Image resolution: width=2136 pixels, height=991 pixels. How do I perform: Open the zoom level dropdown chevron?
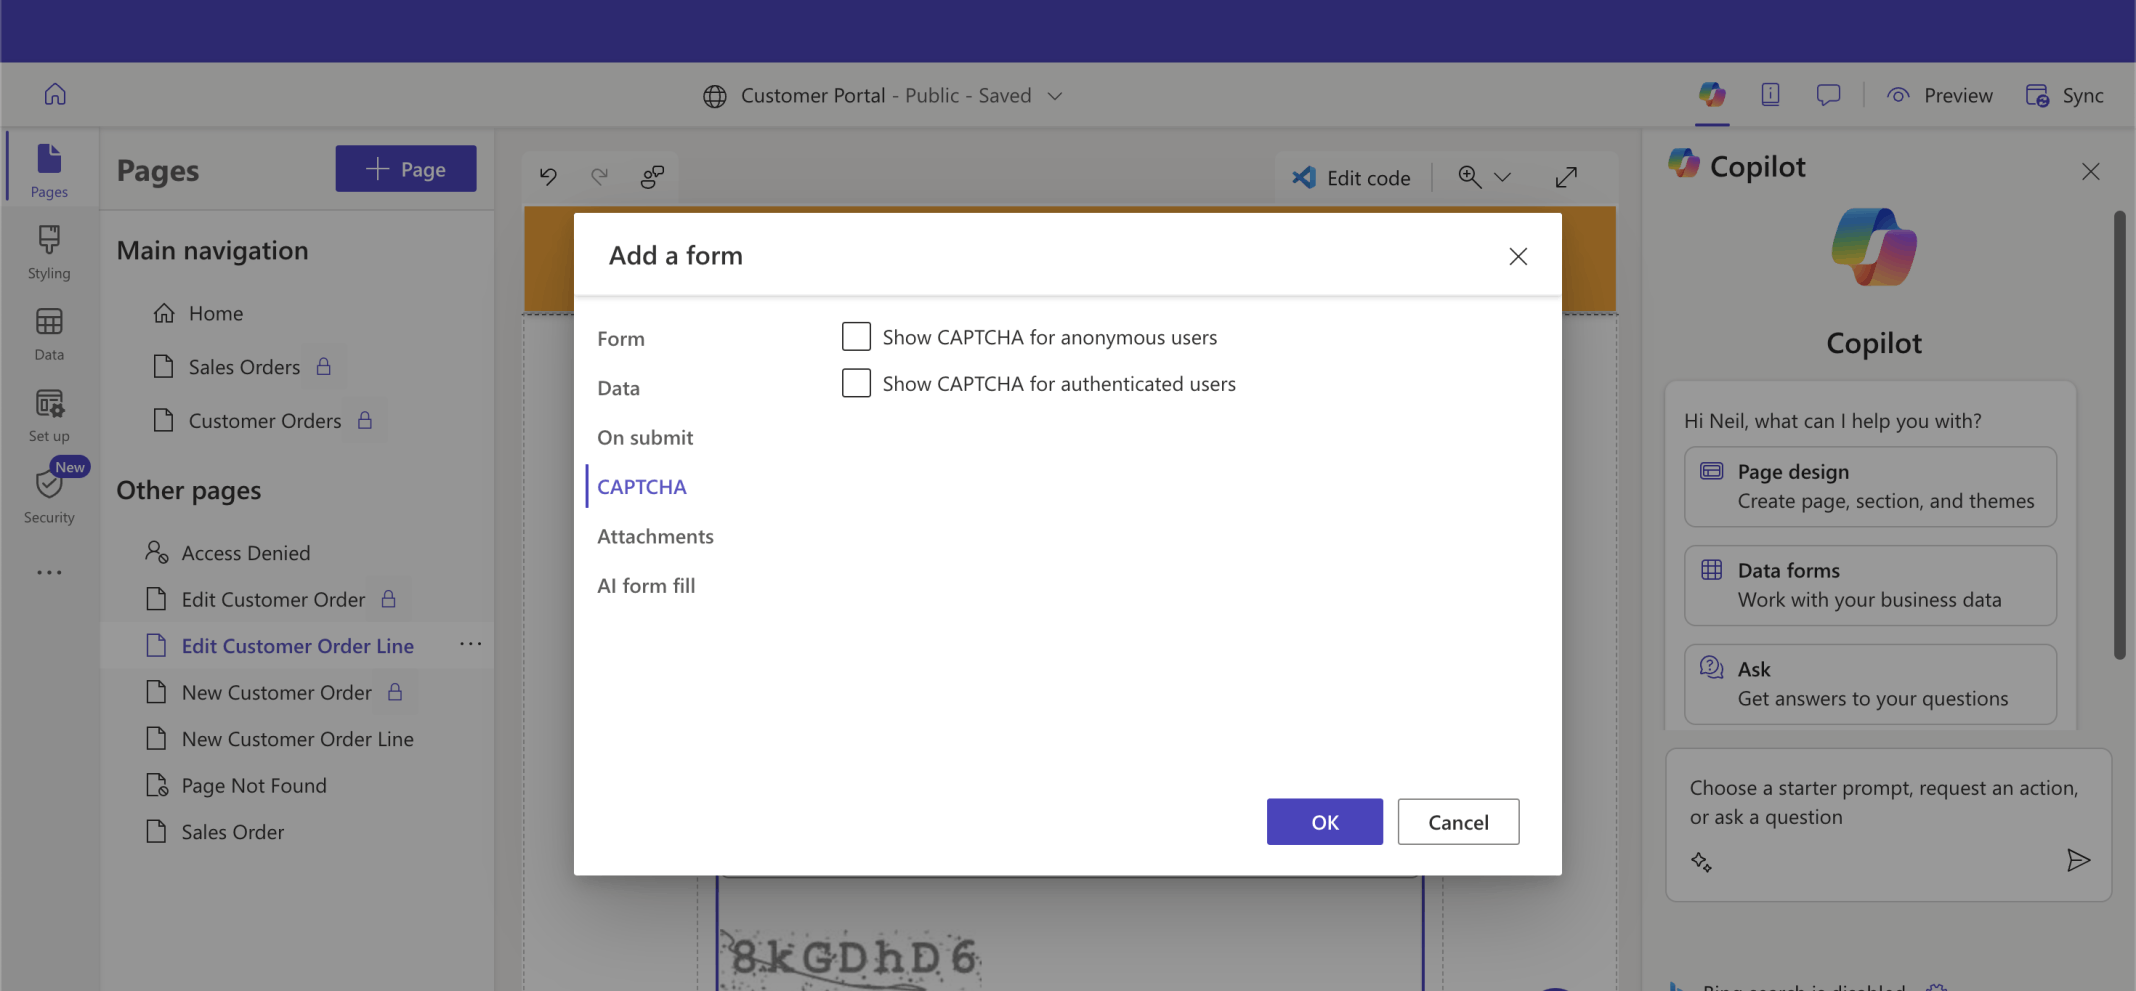tap(1502, 177)
